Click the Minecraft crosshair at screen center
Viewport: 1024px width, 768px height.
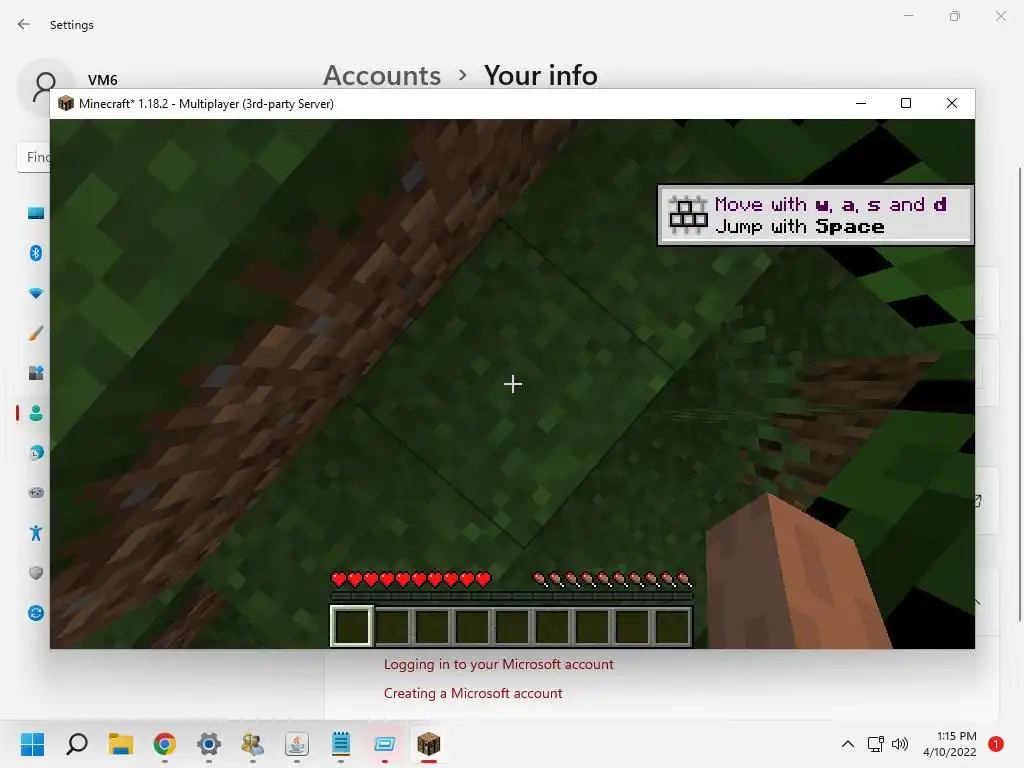(513, 384)
